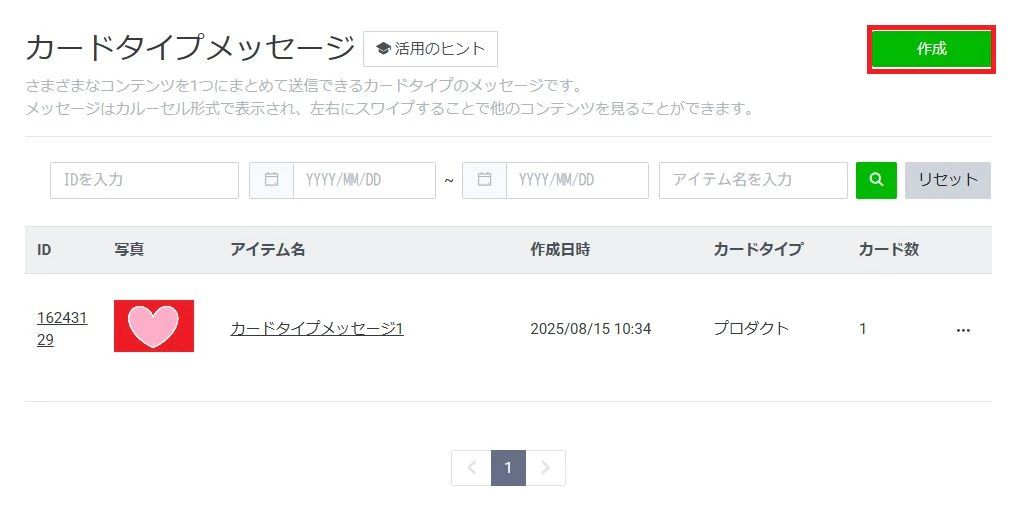Click the カードタイプ column header
The height and width of the screenshot is (513, 1025).
pyautogui.click(x=758, y=250)
